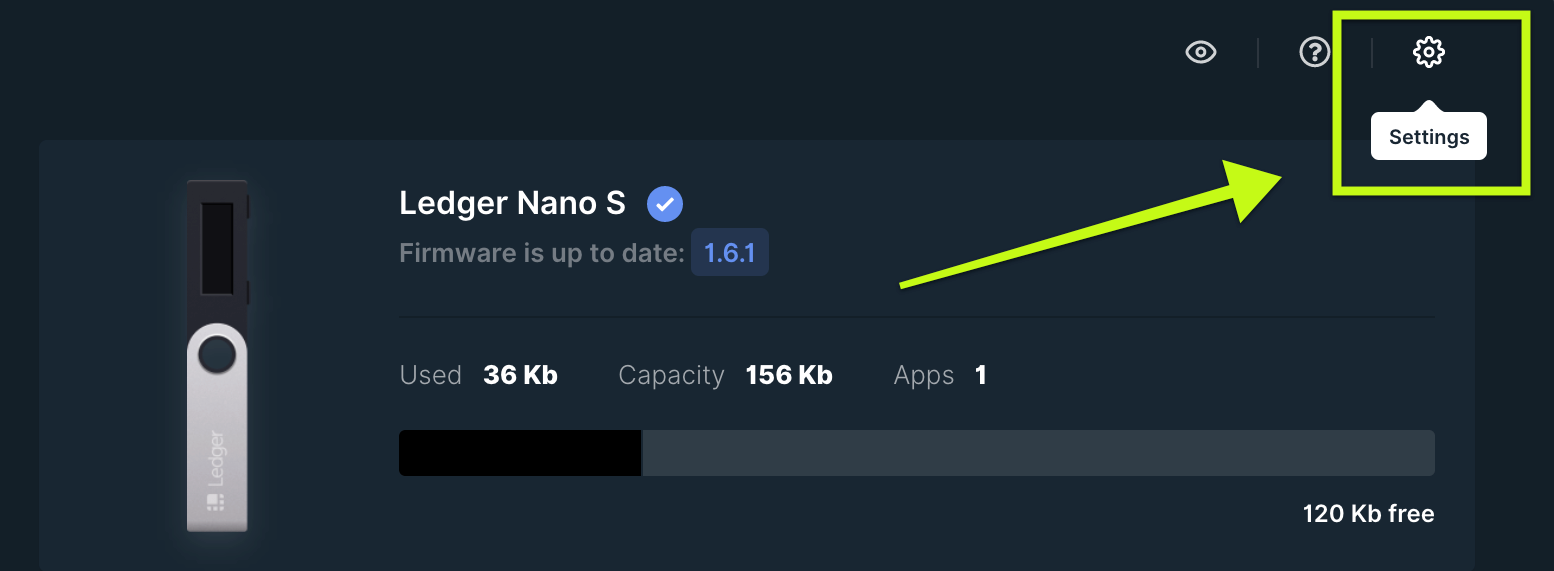Click the round hole on device swivel cover

pos(217,356)
